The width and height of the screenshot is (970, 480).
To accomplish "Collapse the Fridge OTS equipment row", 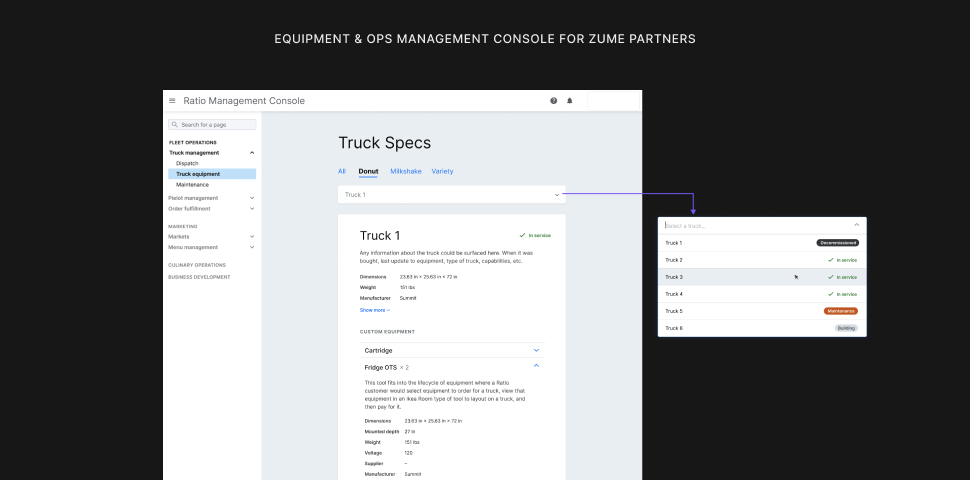I will (536, 367).
